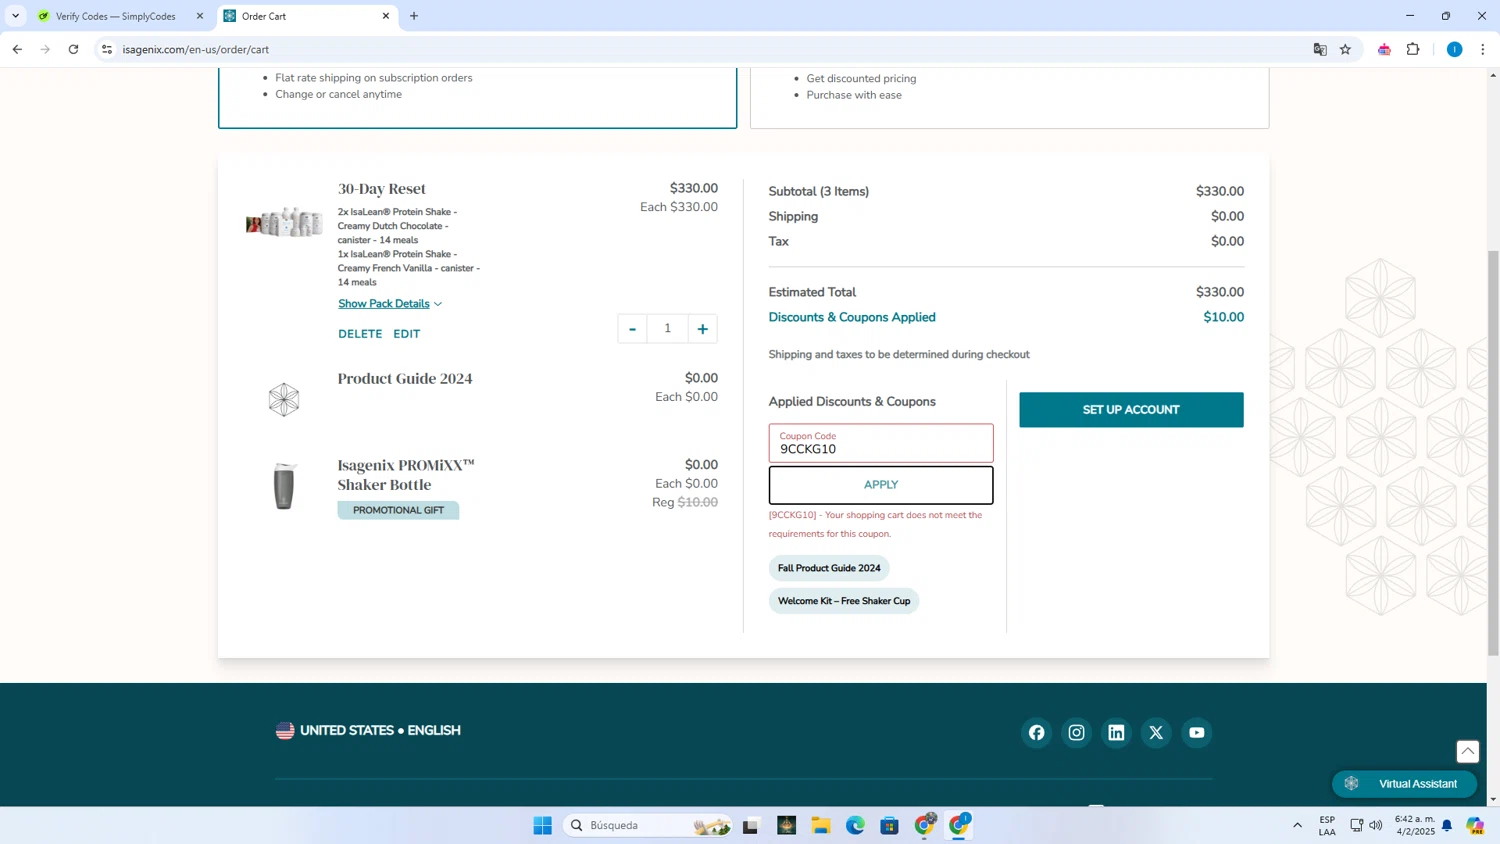Select Welcome Kit – Free Shaker Cup chip

pos(844,601)
